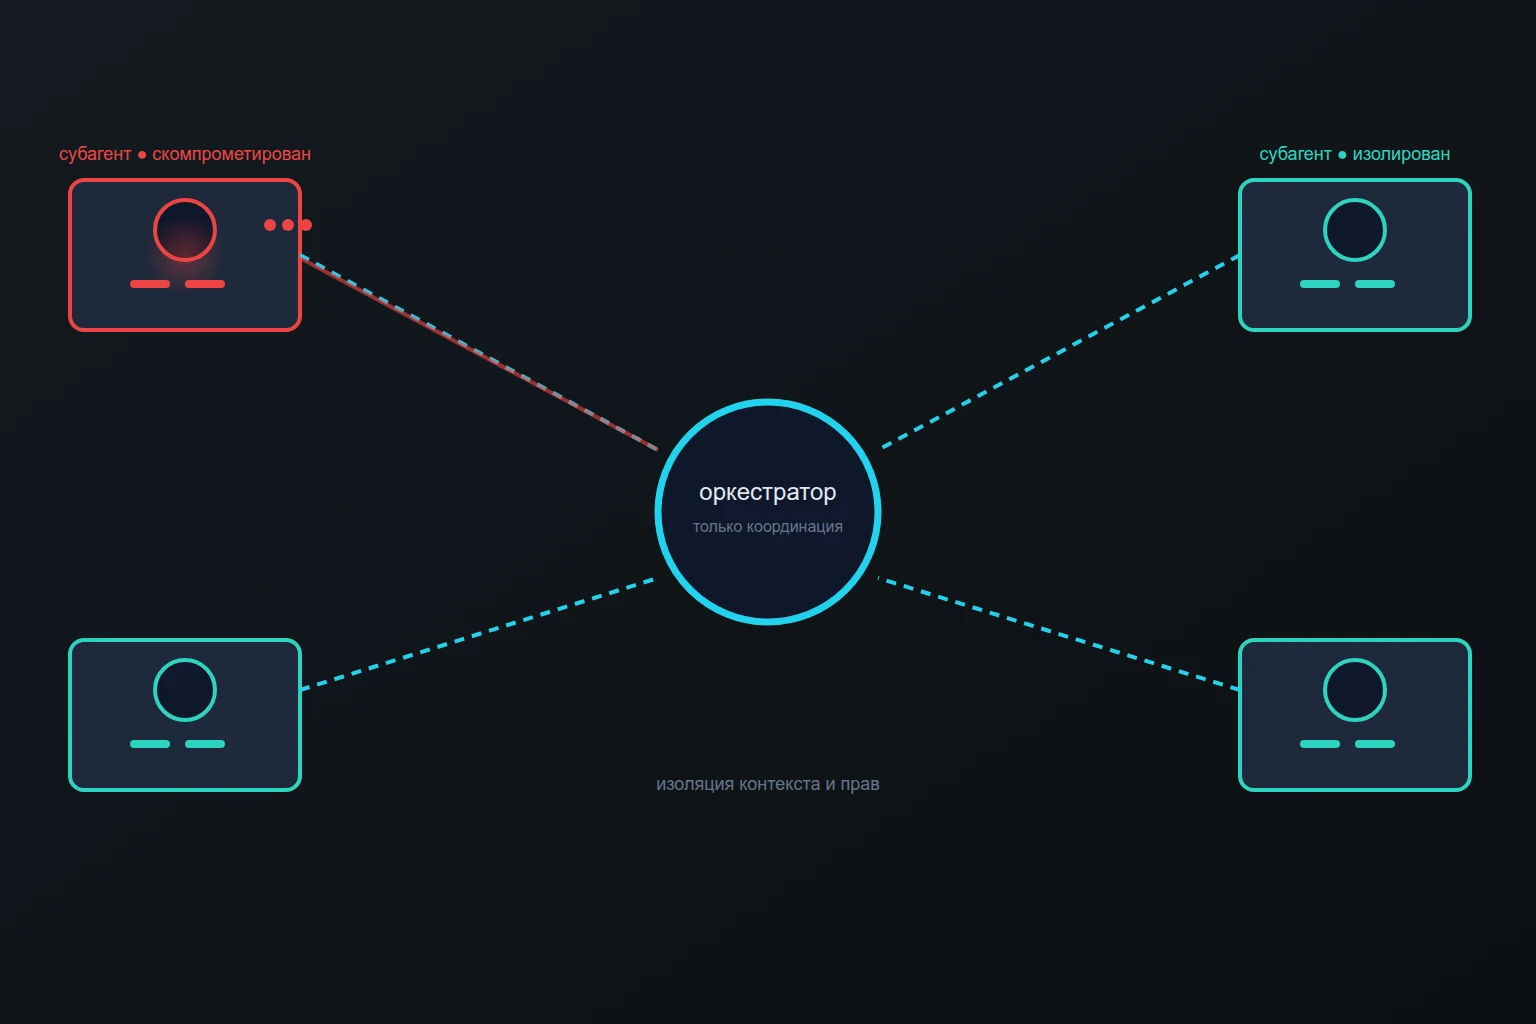Screen dimensions: 1536x1024
Task: Click the 'субагент ● изолирован' label
Action: [1355, 154]
